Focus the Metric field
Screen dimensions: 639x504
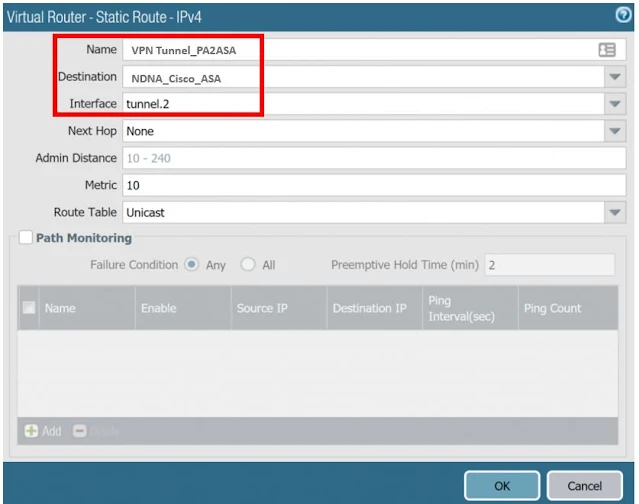(x=370, y=185)
